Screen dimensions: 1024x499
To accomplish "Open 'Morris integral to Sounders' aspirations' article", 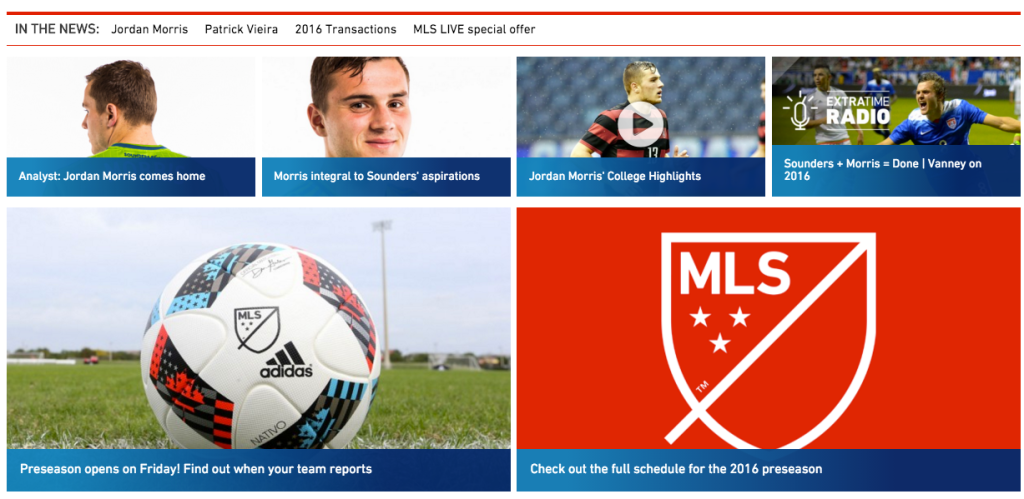I will [377, 176].
